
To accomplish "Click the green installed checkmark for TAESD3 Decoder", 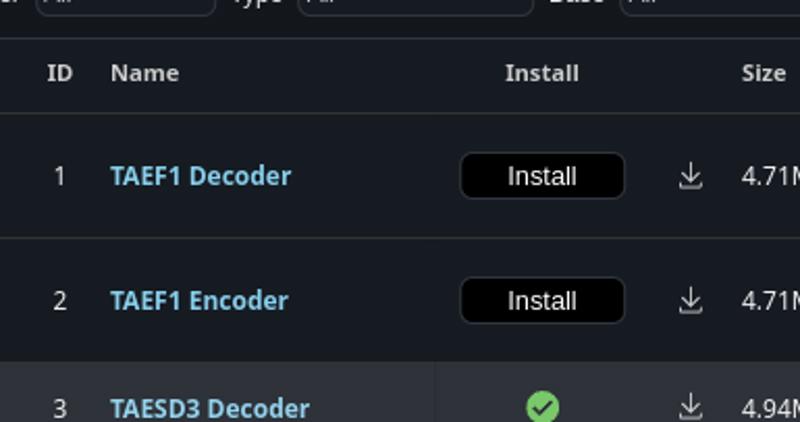I will [x=542, y=407].
